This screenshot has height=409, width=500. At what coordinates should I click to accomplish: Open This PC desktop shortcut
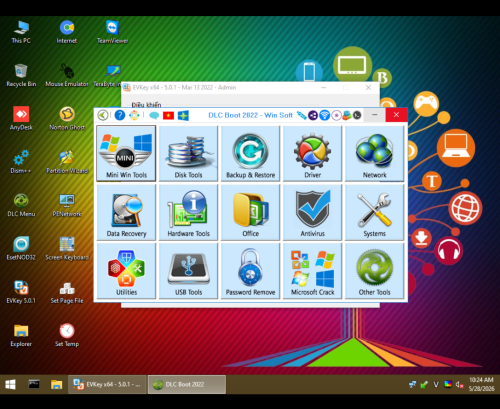tap(21, 32)
